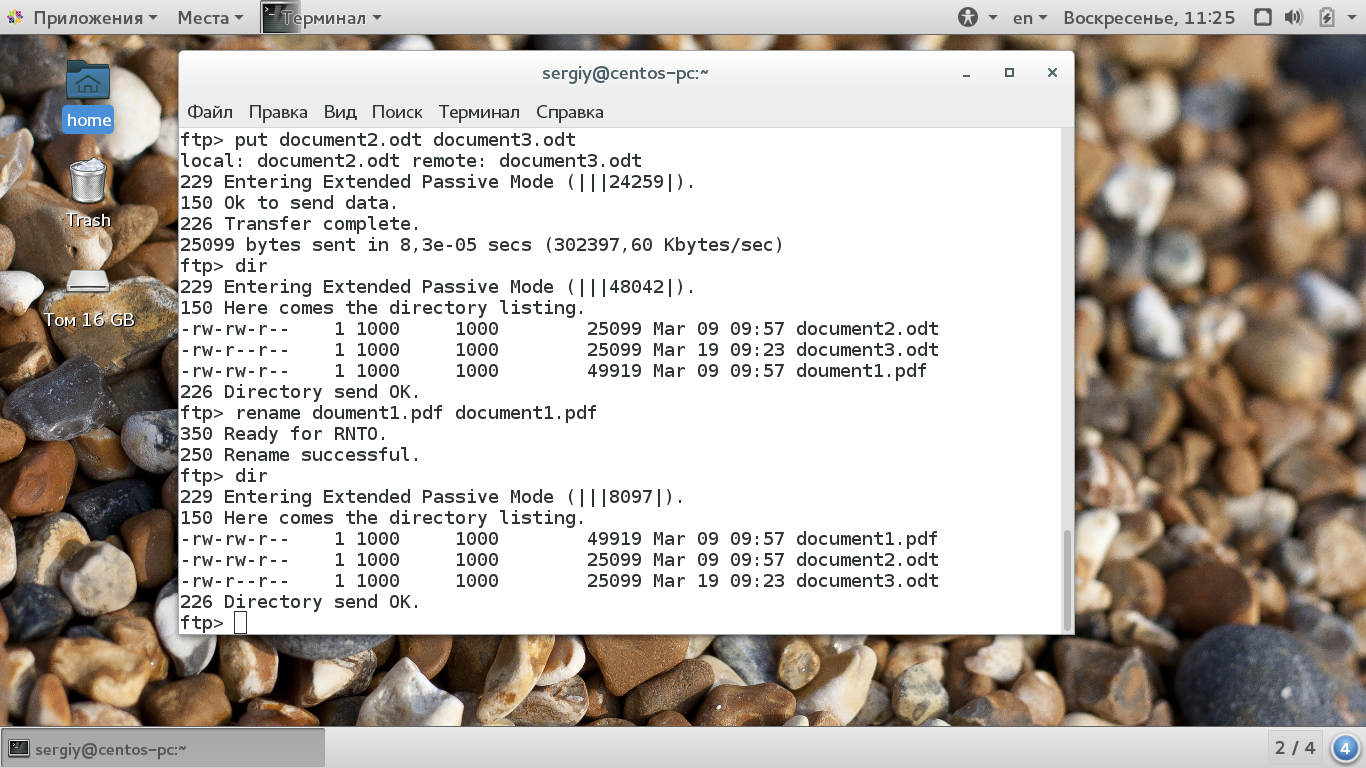
Task: Click the window list icon in top panel
Action: [x=1262, y=17]
